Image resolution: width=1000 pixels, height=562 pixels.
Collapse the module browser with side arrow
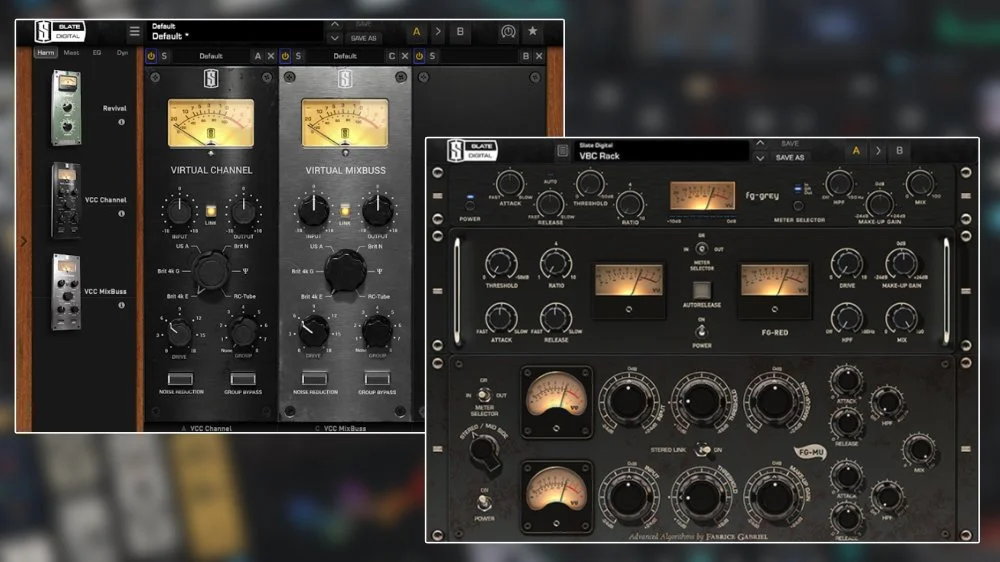pos(24,241)
